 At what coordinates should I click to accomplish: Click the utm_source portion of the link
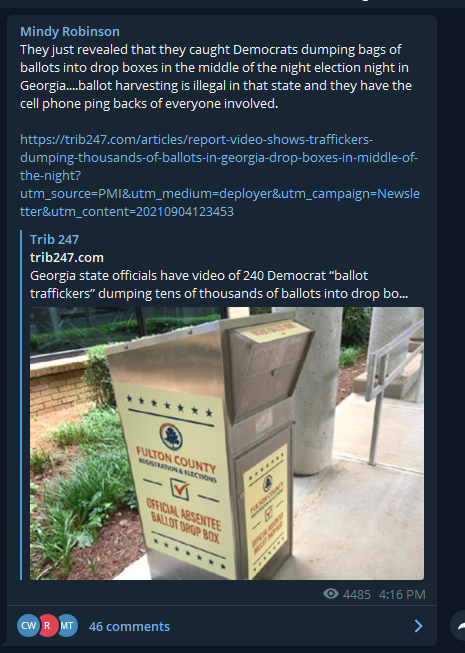[x=220, y=194]
